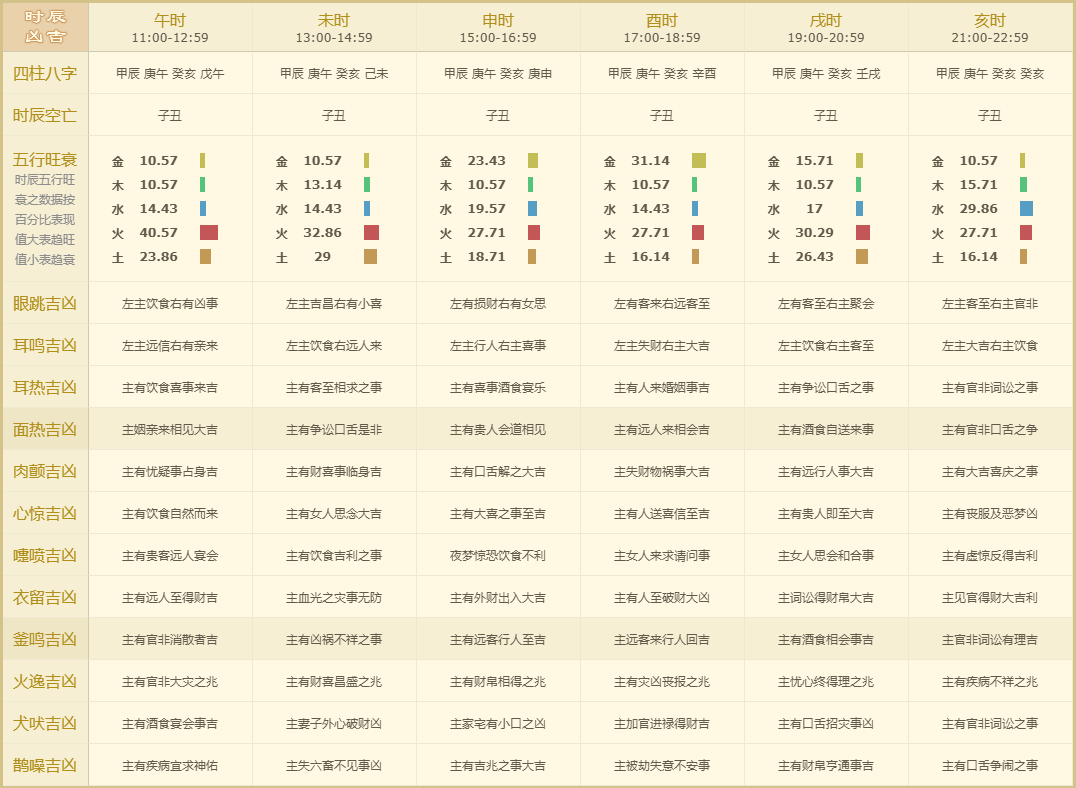1076x788 pixels.
Task: Click the 主有争讼口舌之事 cell
Action: click(x=826, y=387)
